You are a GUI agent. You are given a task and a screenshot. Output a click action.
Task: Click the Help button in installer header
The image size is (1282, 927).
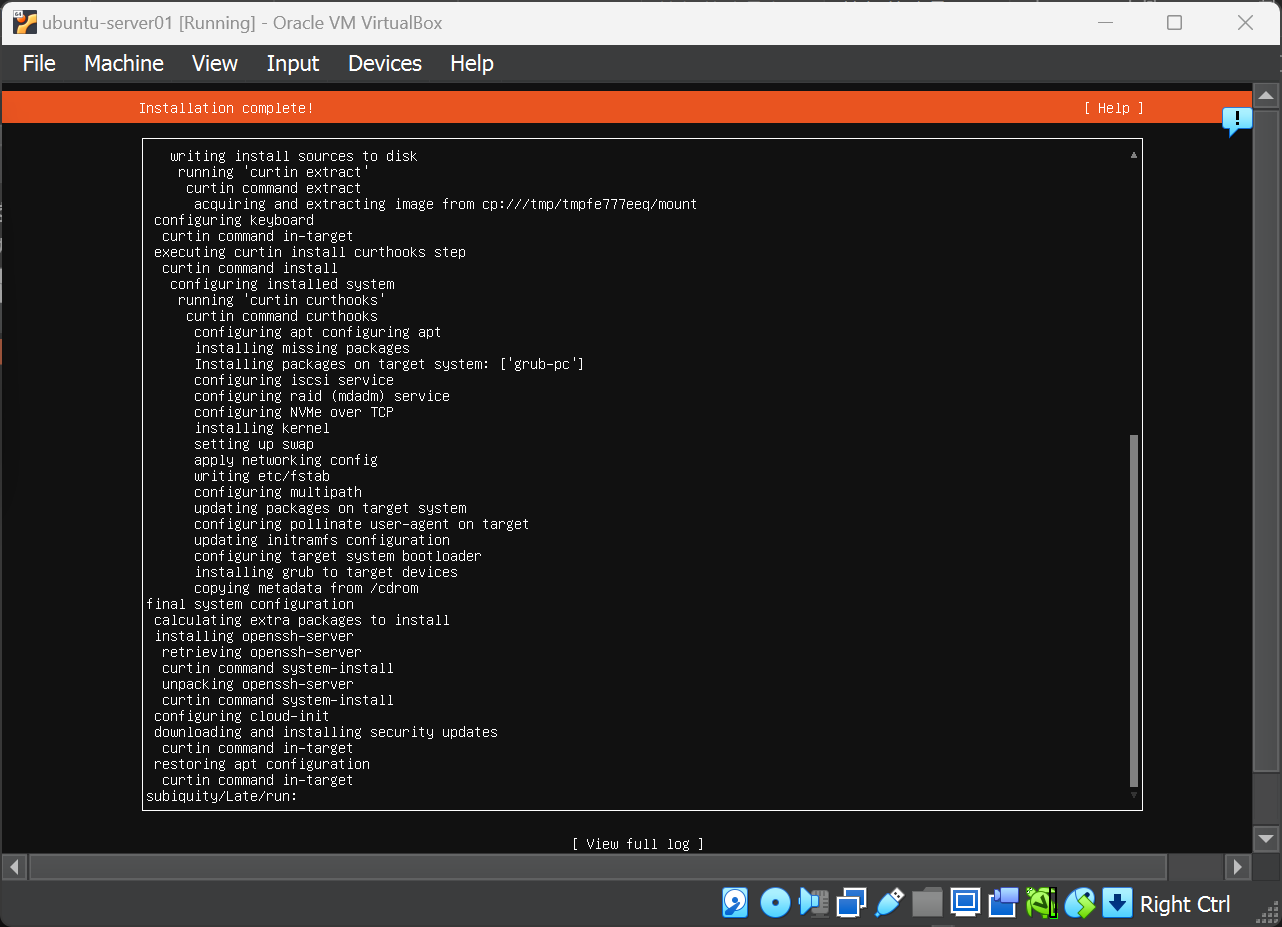[1113, 108]
